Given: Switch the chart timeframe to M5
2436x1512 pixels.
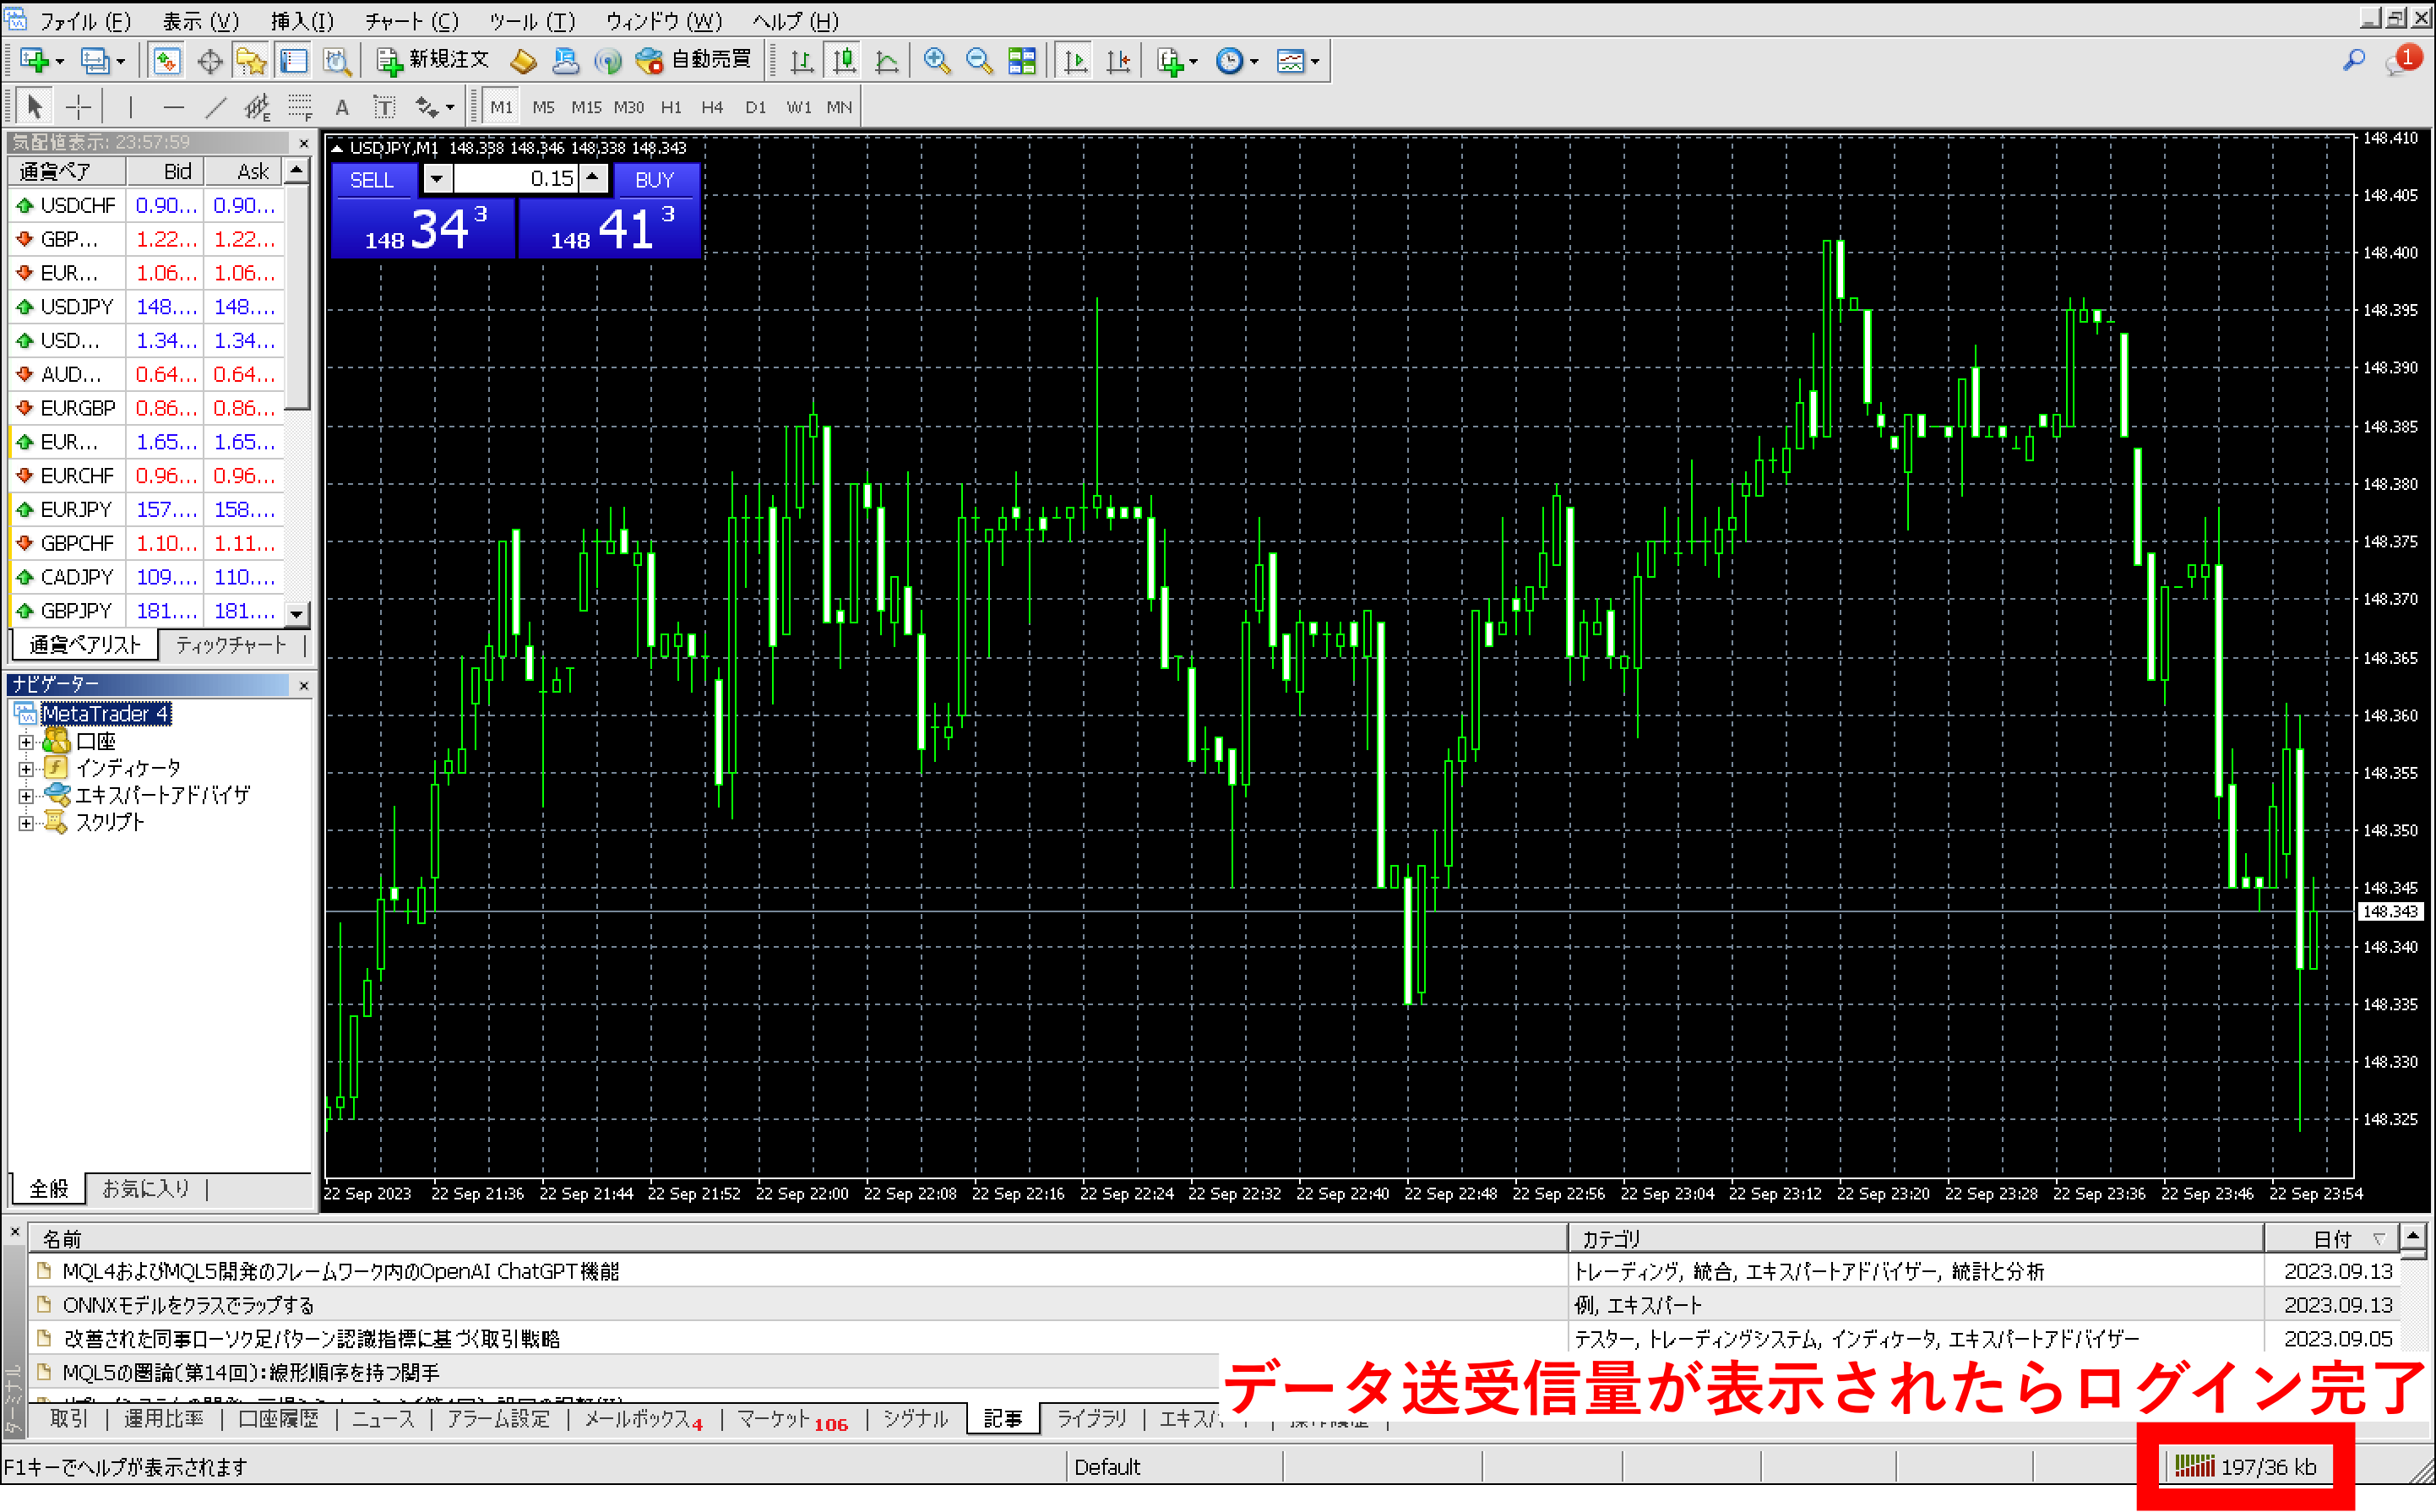Looking at the screenshot, I should point(543,107).
